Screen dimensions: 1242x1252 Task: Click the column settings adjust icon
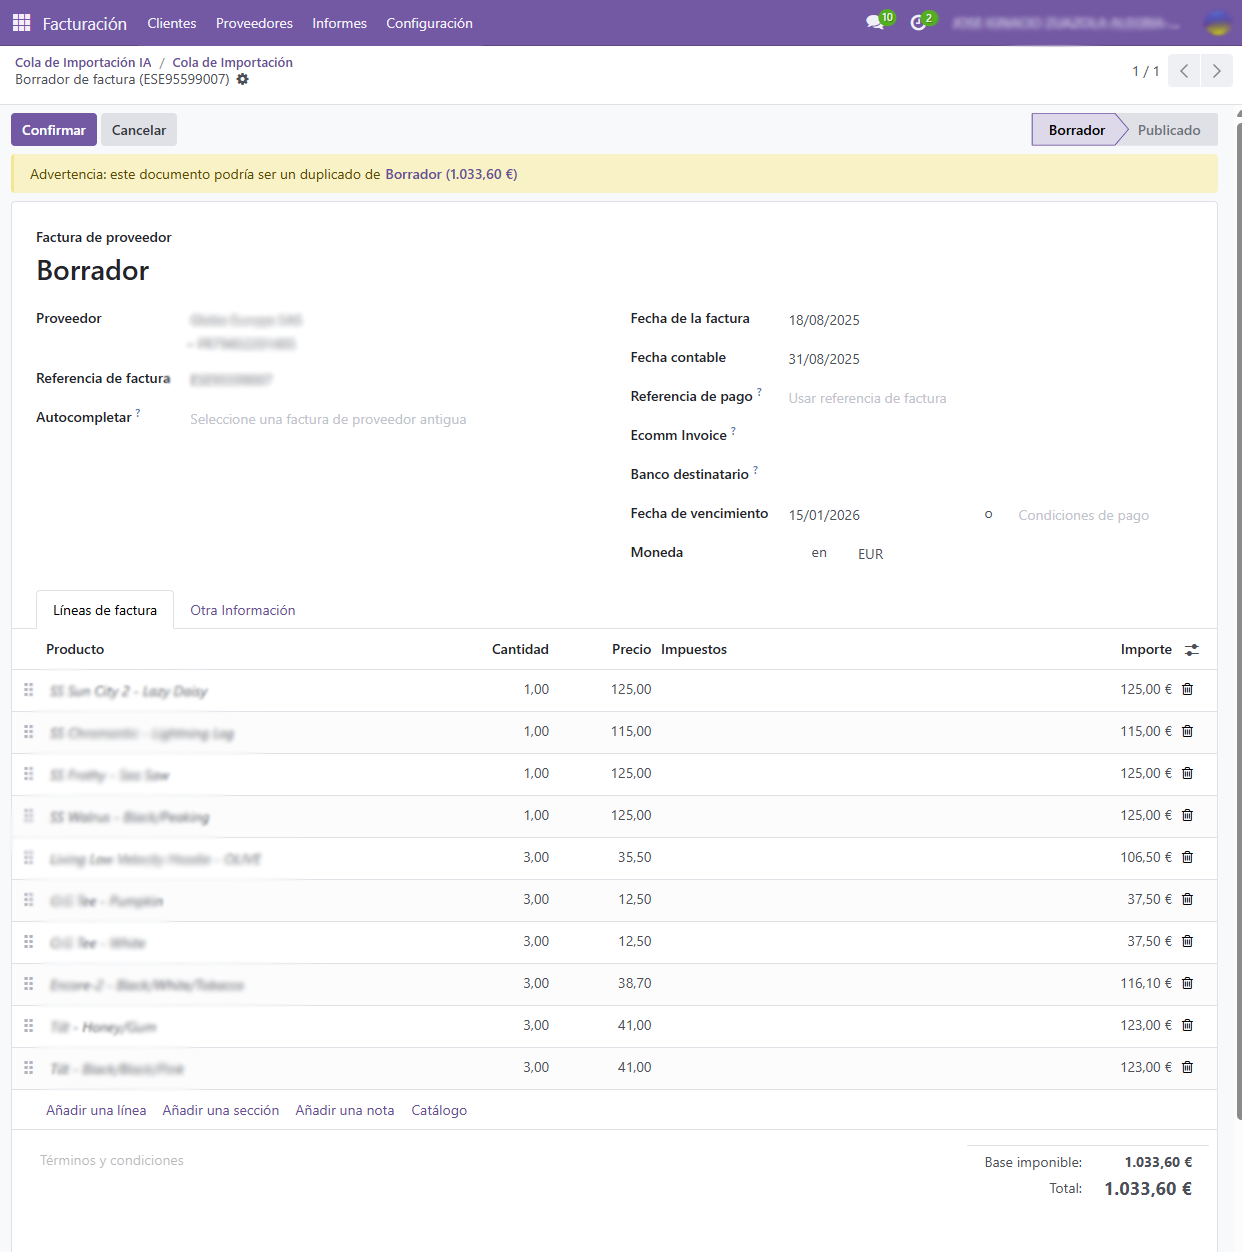pos(1191,650)
